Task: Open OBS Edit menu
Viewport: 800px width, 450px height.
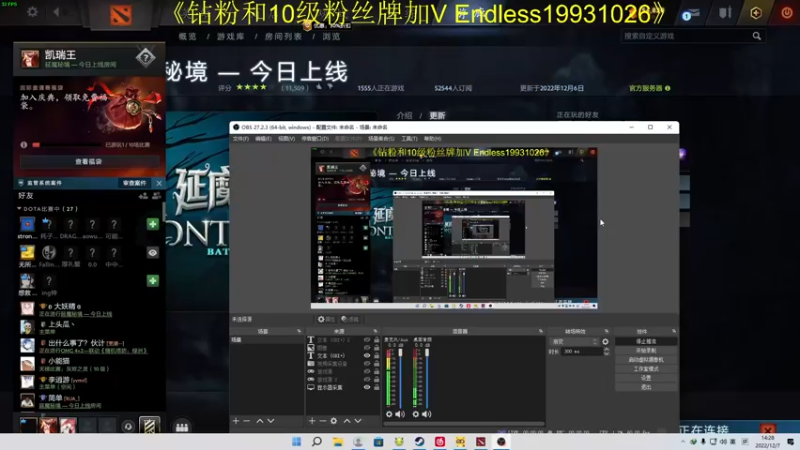Action: click(263, 139)
